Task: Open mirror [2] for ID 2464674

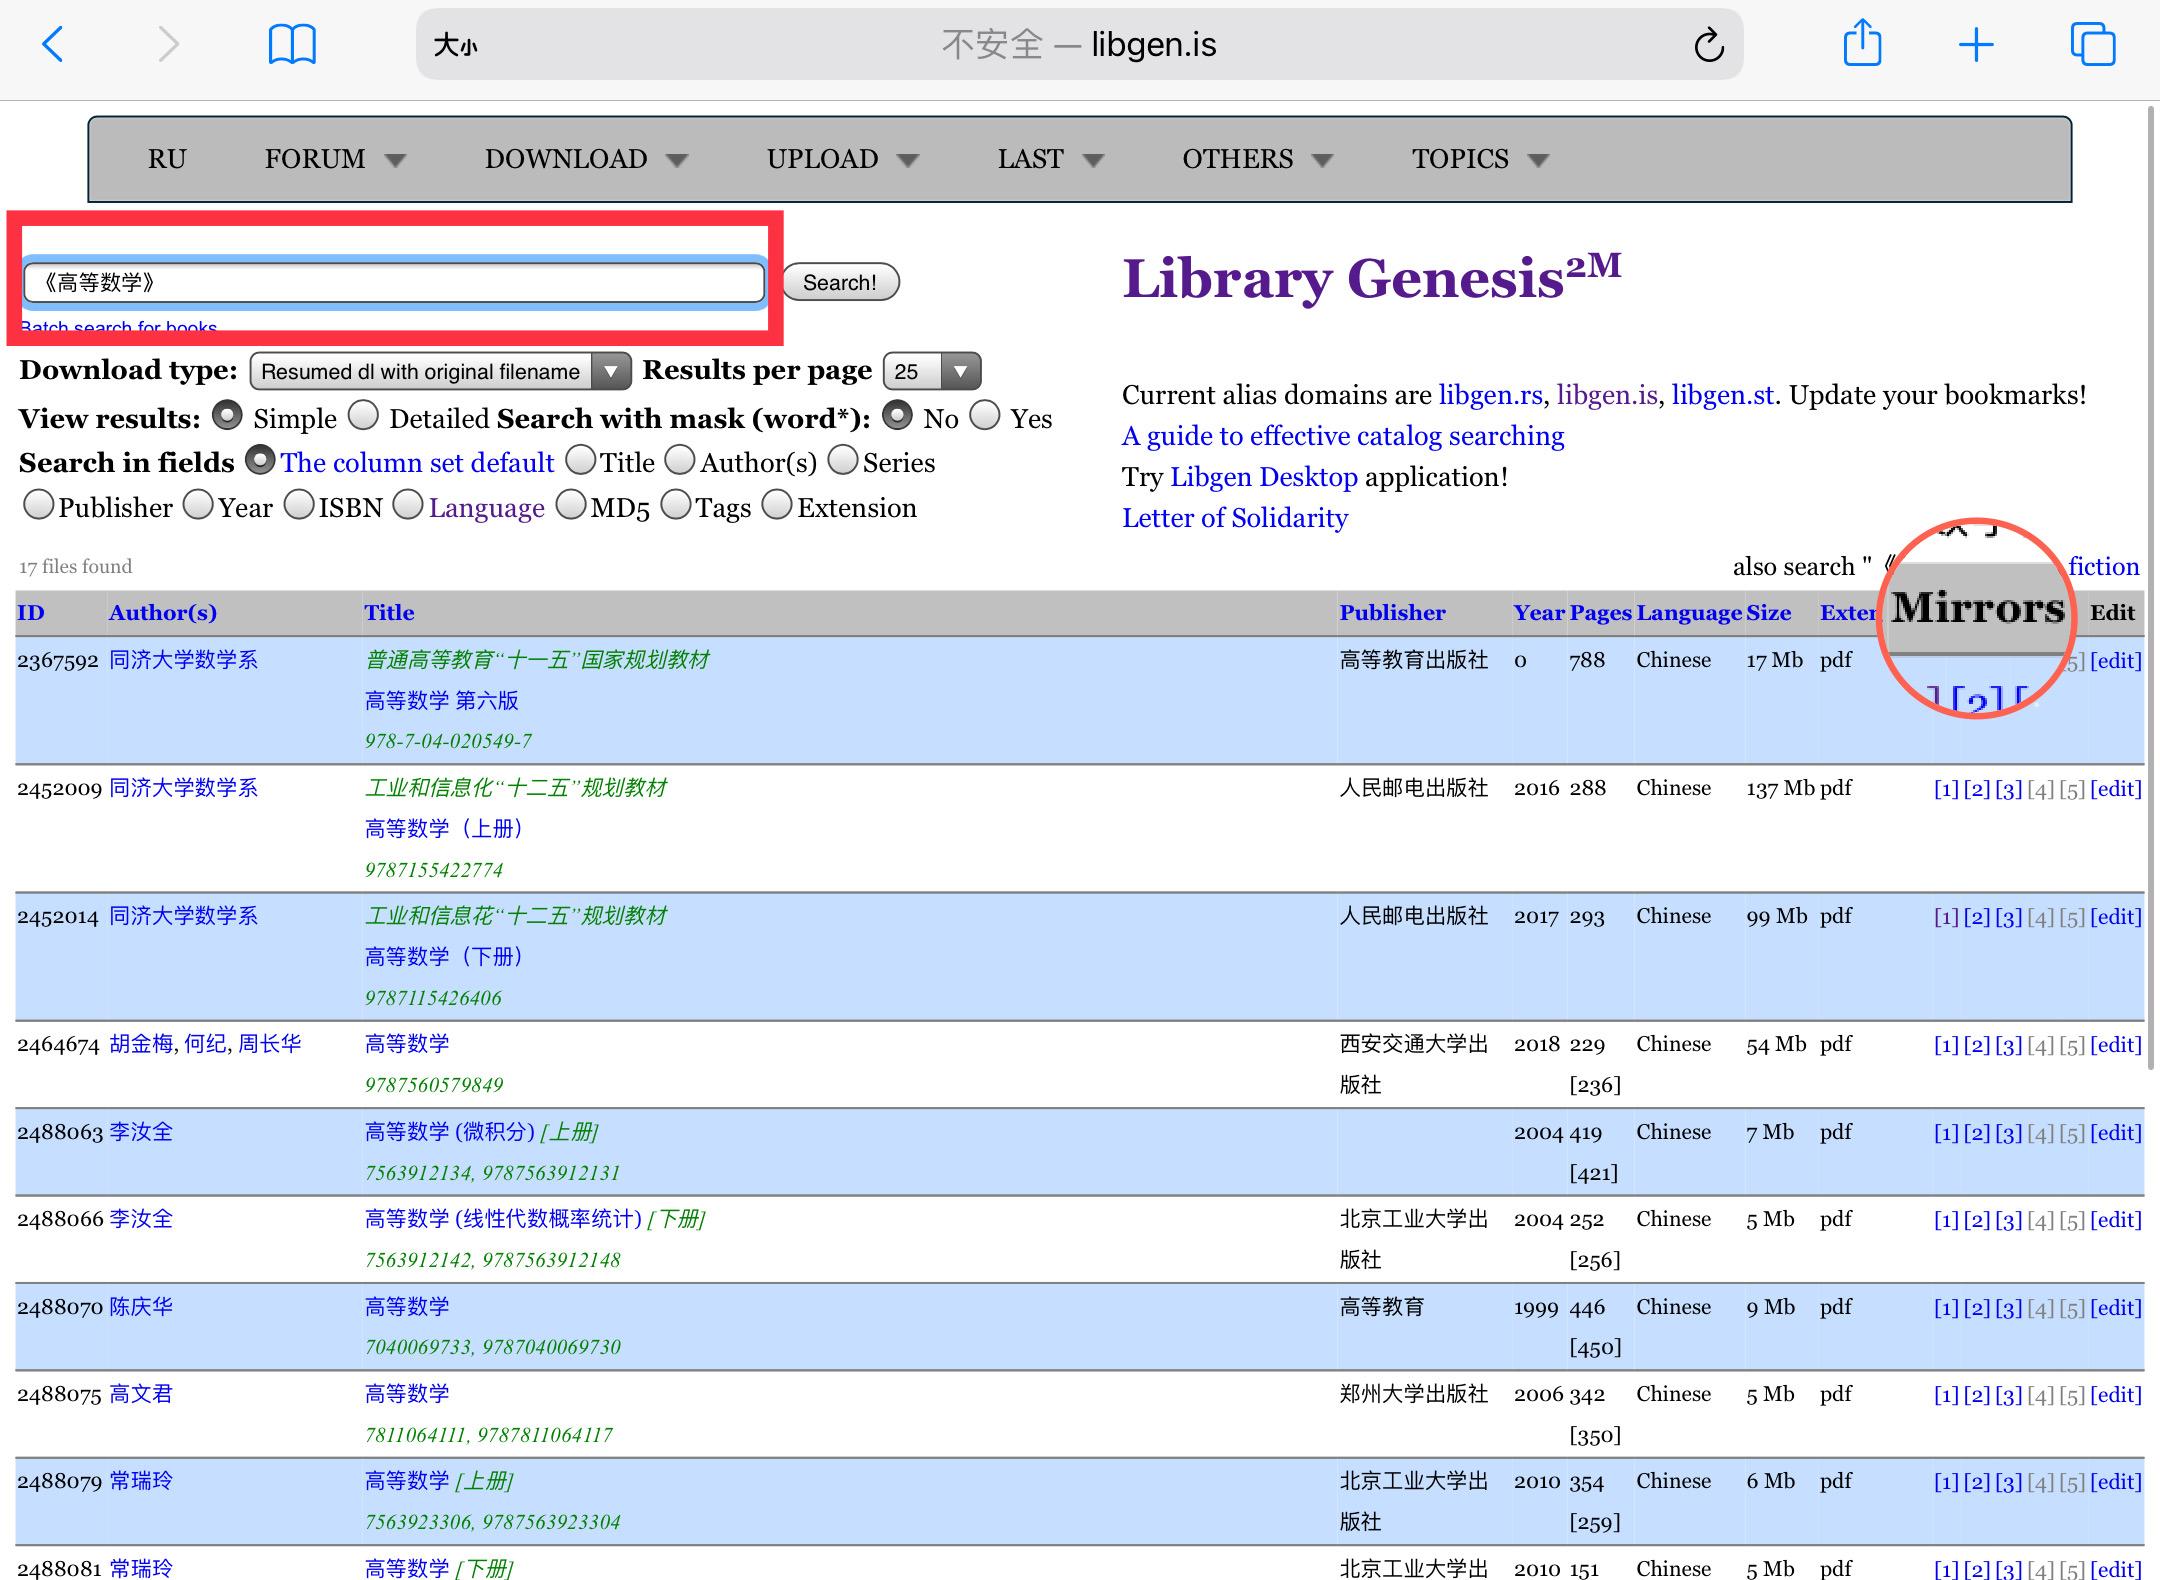Action: tap(1977, 1045)
